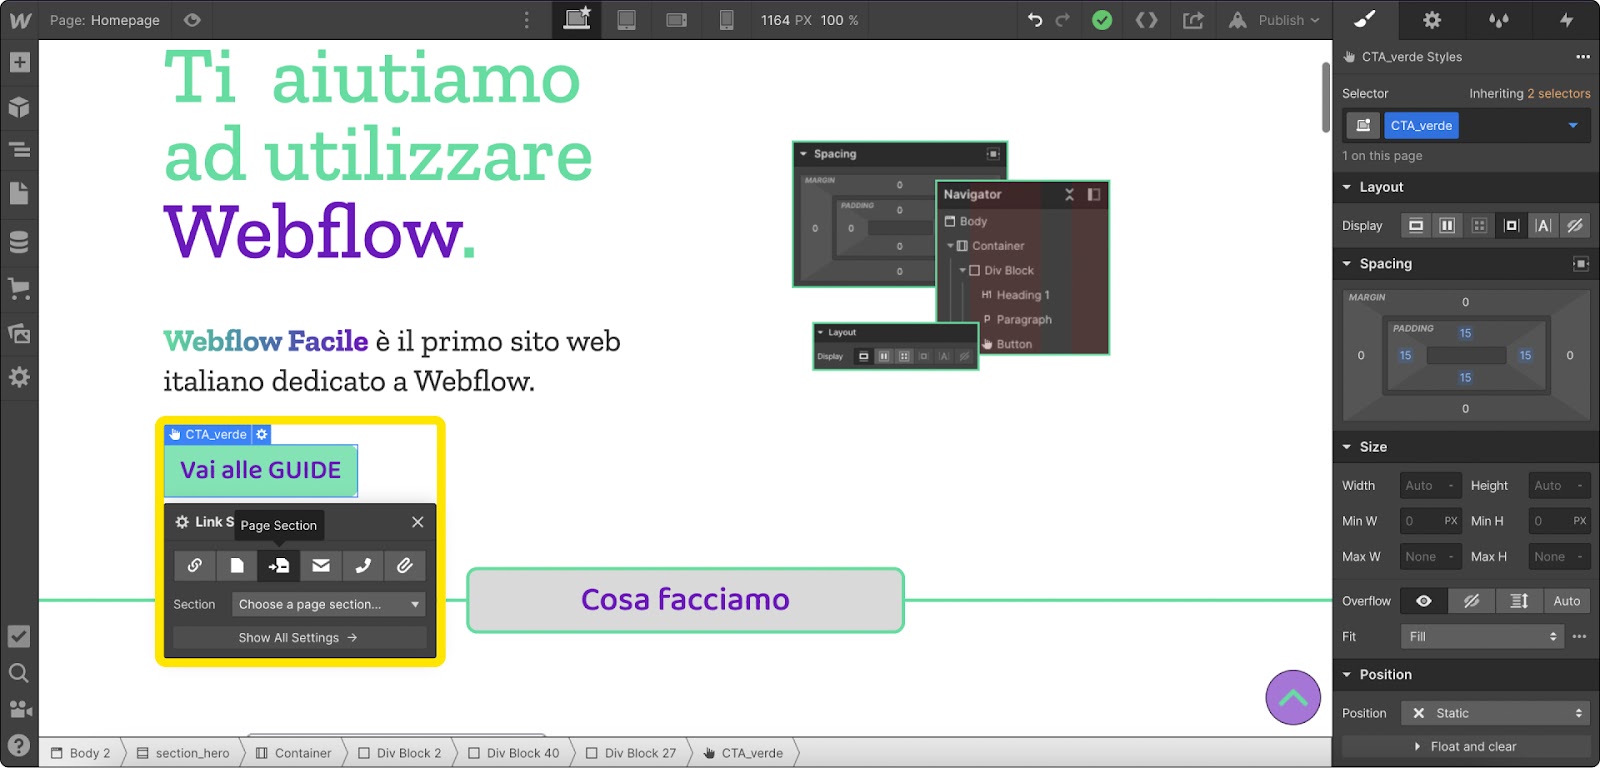
Task: Open the Add elements panel
Action: pyautogui.click(x=19, y=62)
